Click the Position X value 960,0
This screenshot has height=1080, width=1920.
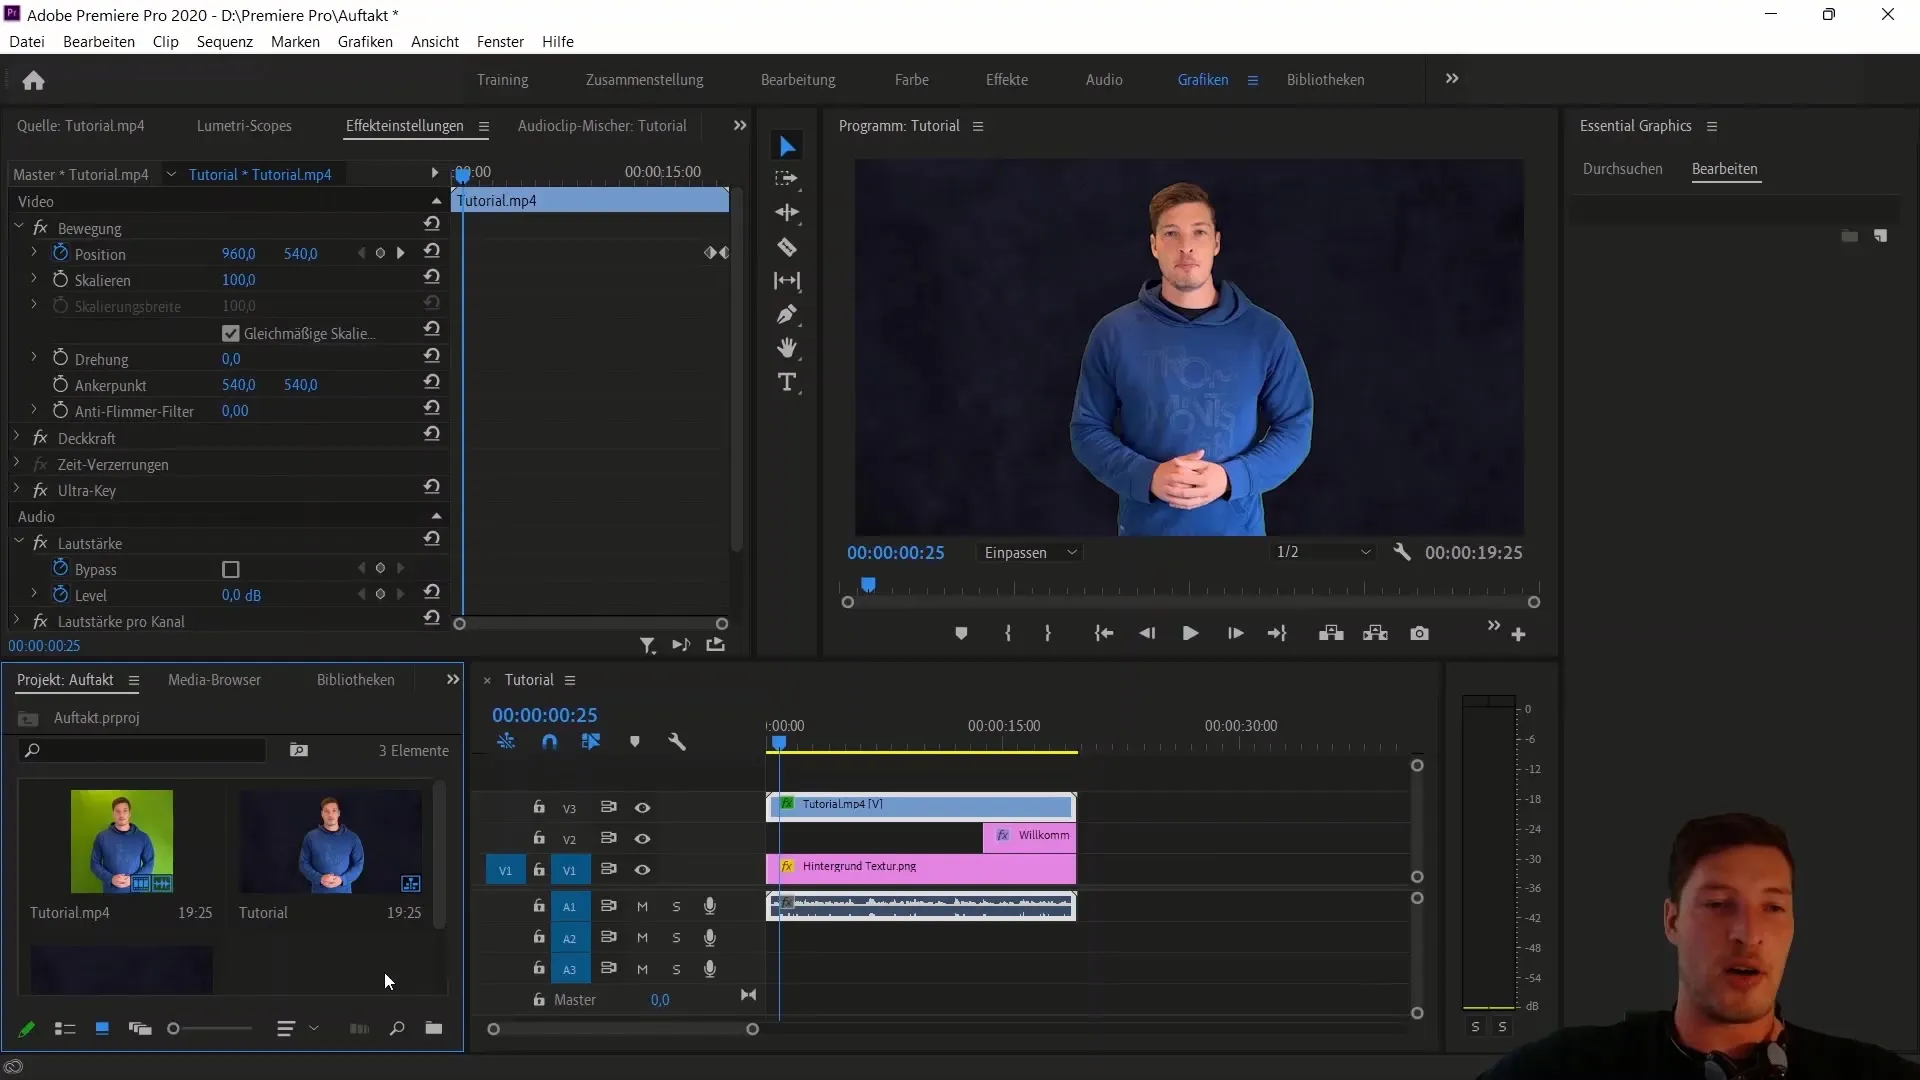coord(238,254)
